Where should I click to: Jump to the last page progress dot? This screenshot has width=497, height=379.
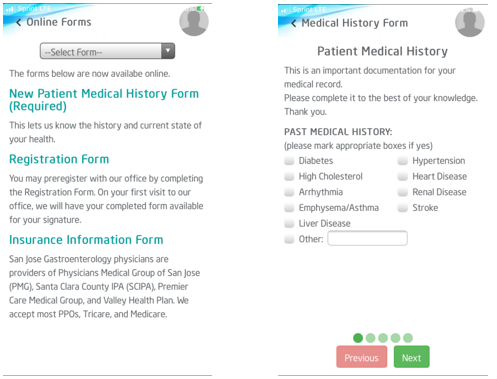[x=408, y=338]
